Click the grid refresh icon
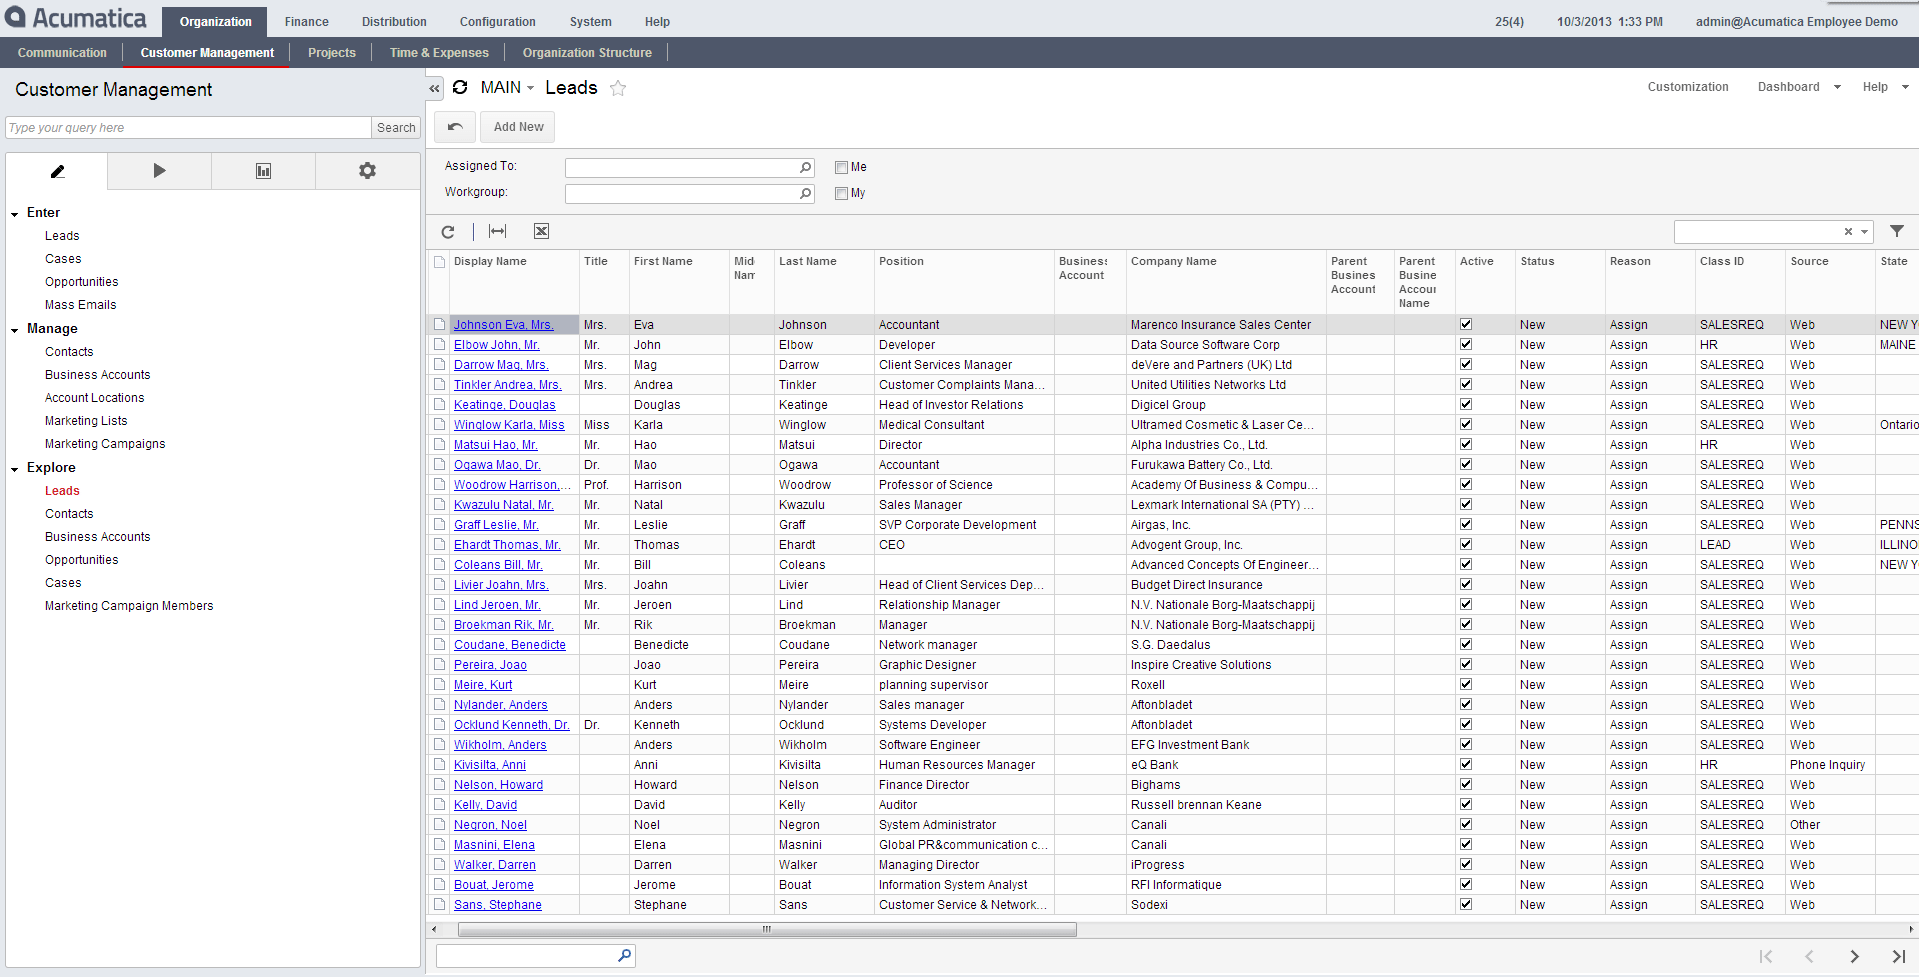 [x=448, y=232]
